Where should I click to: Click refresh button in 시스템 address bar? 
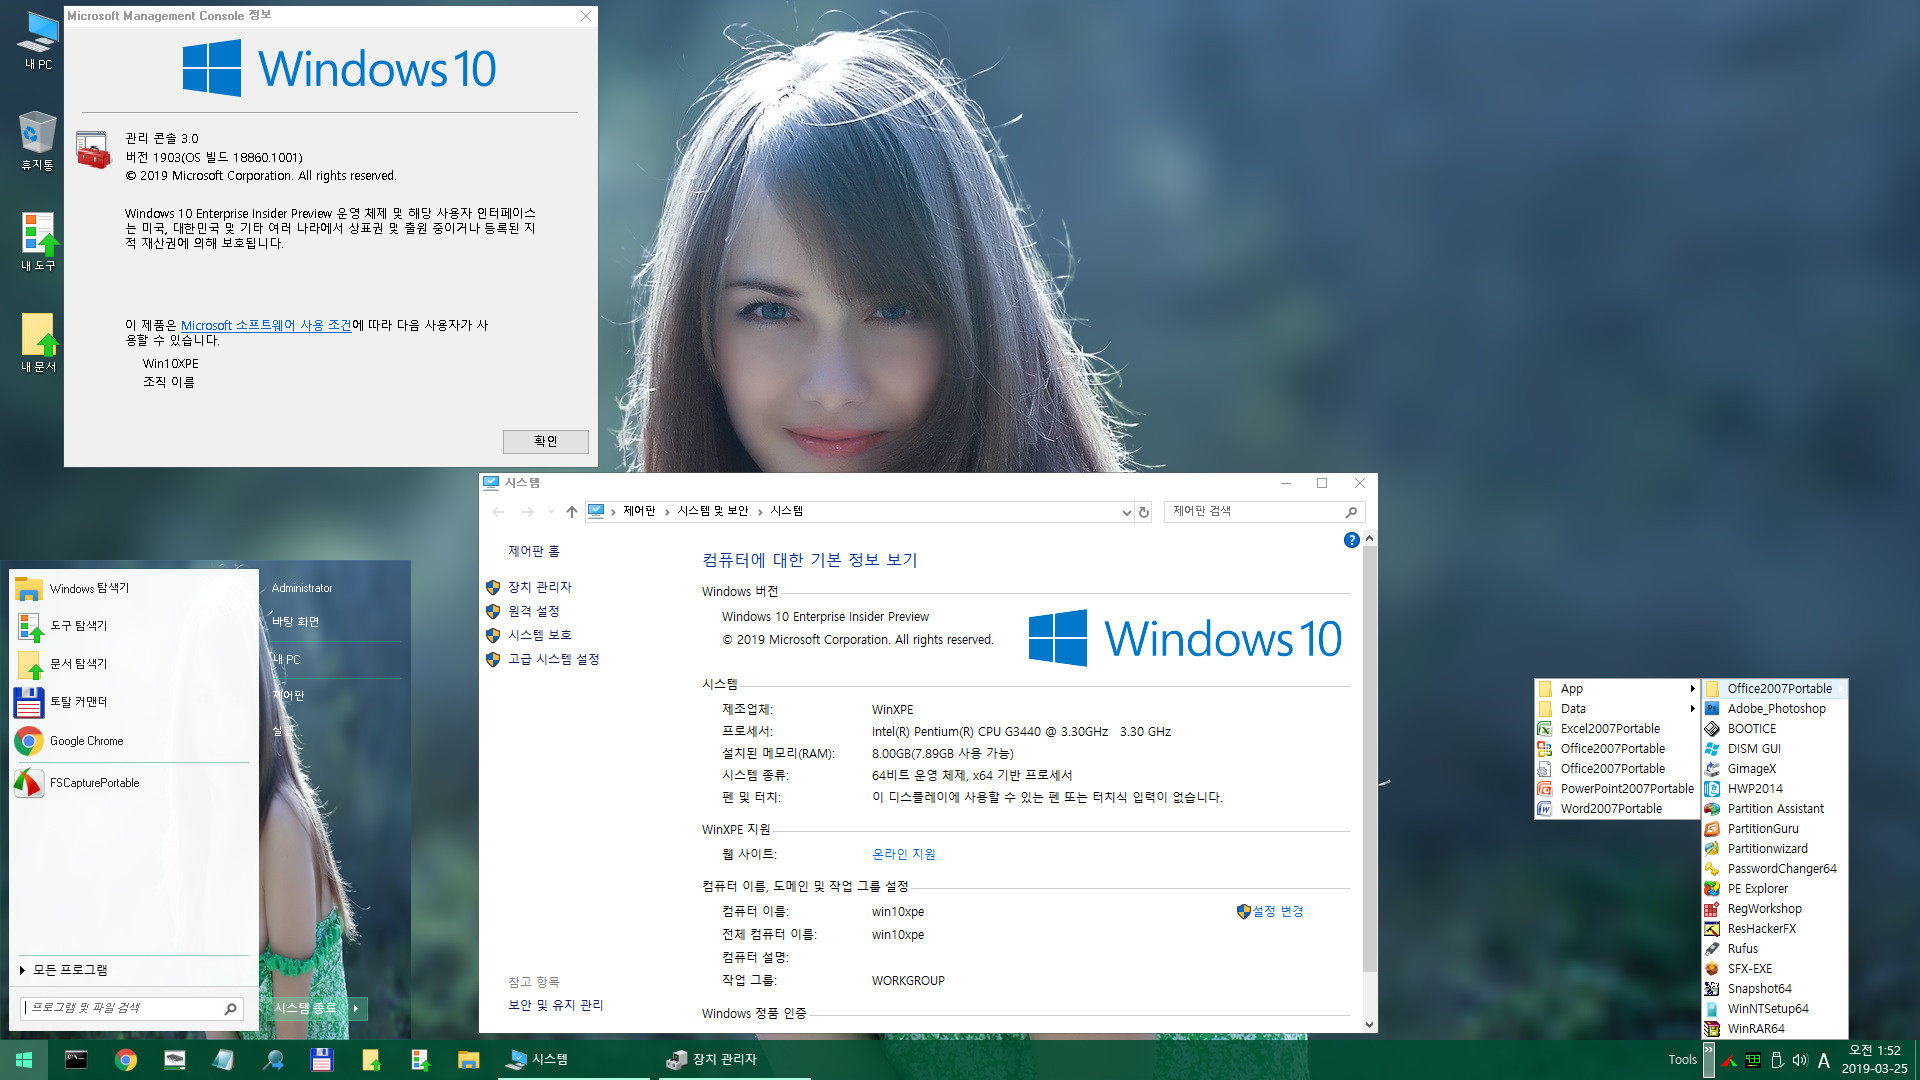click(1144, 512)
